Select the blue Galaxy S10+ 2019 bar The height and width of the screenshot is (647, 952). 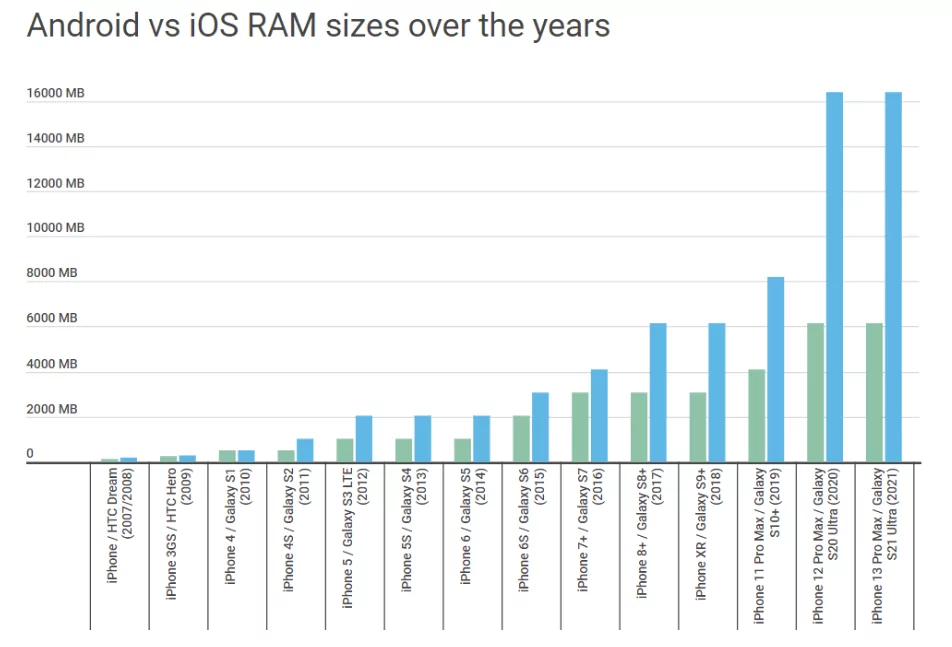(775, 370)
